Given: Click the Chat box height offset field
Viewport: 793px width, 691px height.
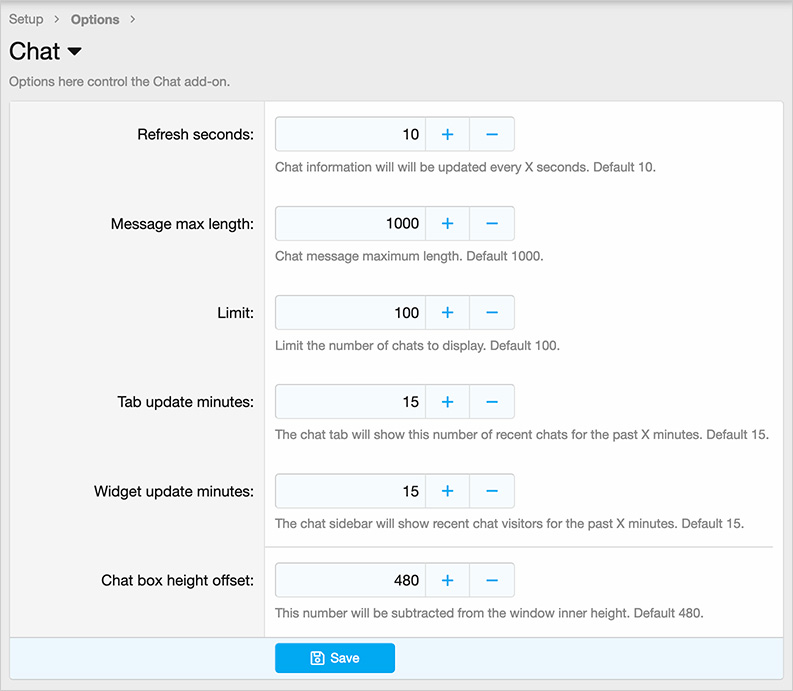Looking at the screenshot, I should [350, 580].
